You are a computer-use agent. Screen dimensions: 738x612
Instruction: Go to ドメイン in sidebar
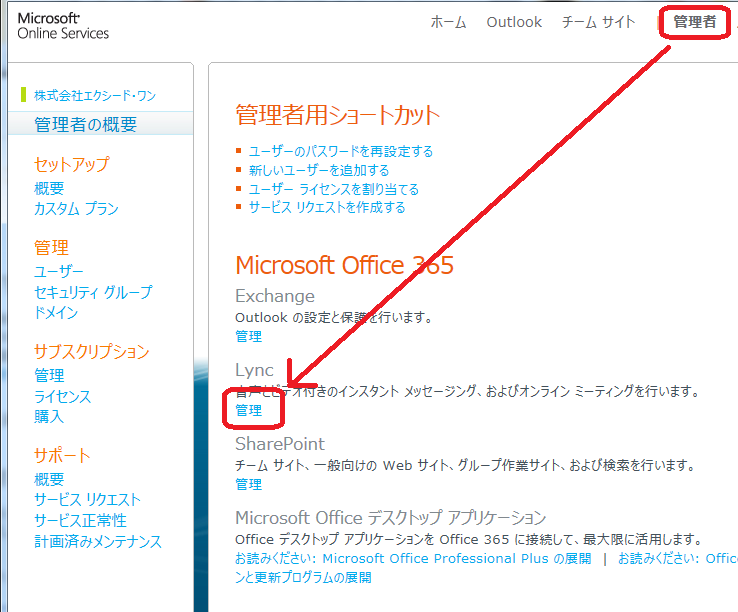56,313
